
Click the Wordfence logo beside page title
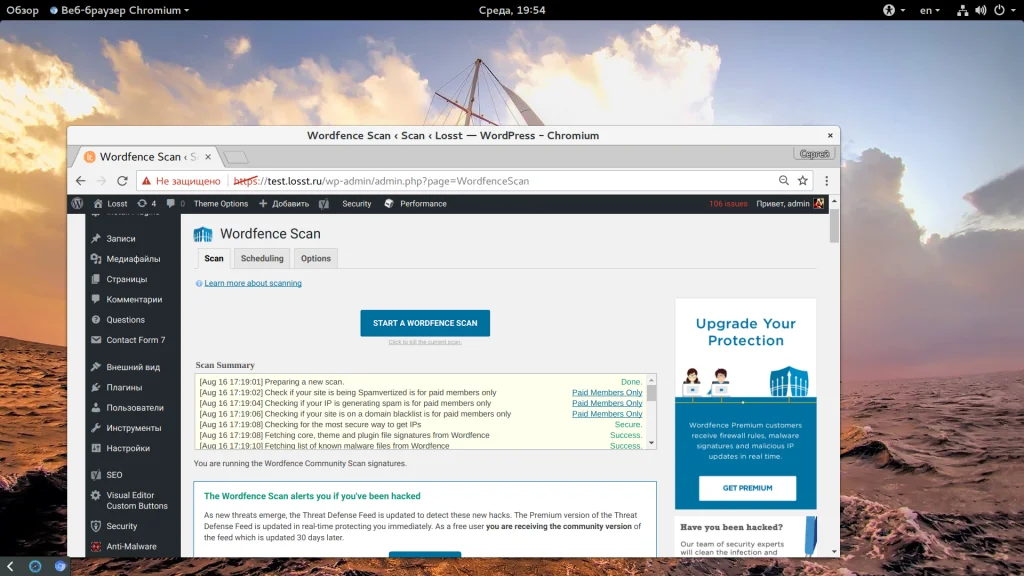point(203,234)
